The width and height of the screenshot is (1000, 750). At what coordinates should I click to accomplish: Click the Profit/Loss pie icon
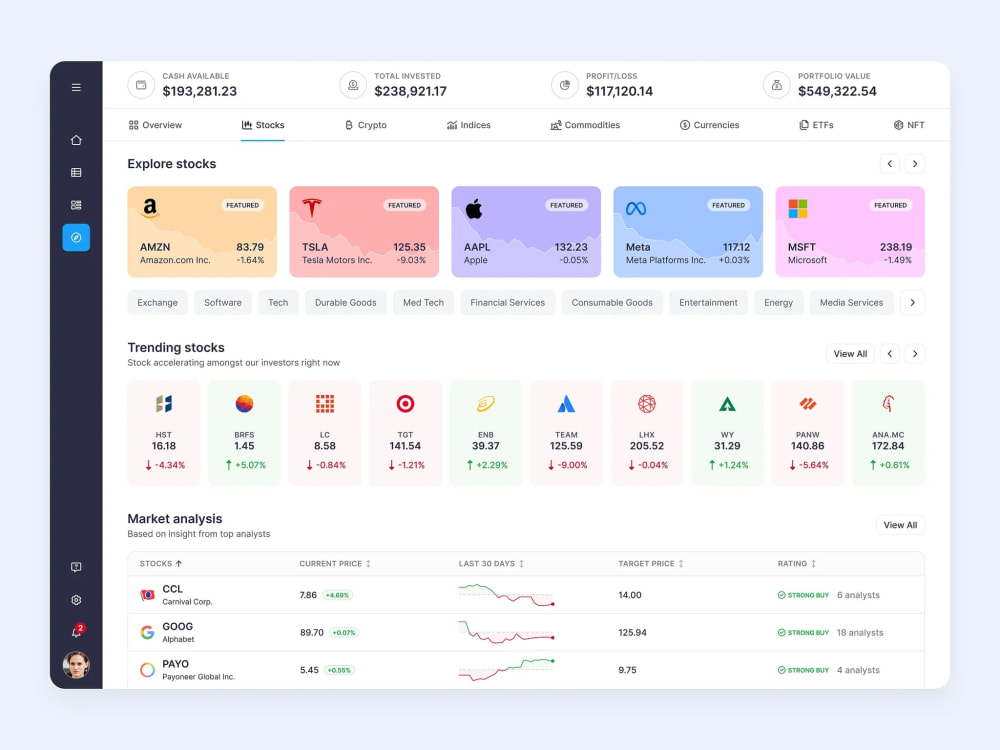(564, 85)
